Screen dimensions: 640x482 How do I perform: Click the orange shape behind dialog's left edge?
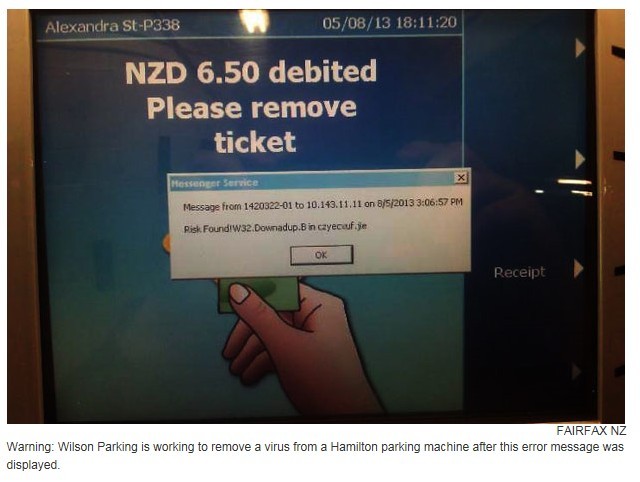166,243
